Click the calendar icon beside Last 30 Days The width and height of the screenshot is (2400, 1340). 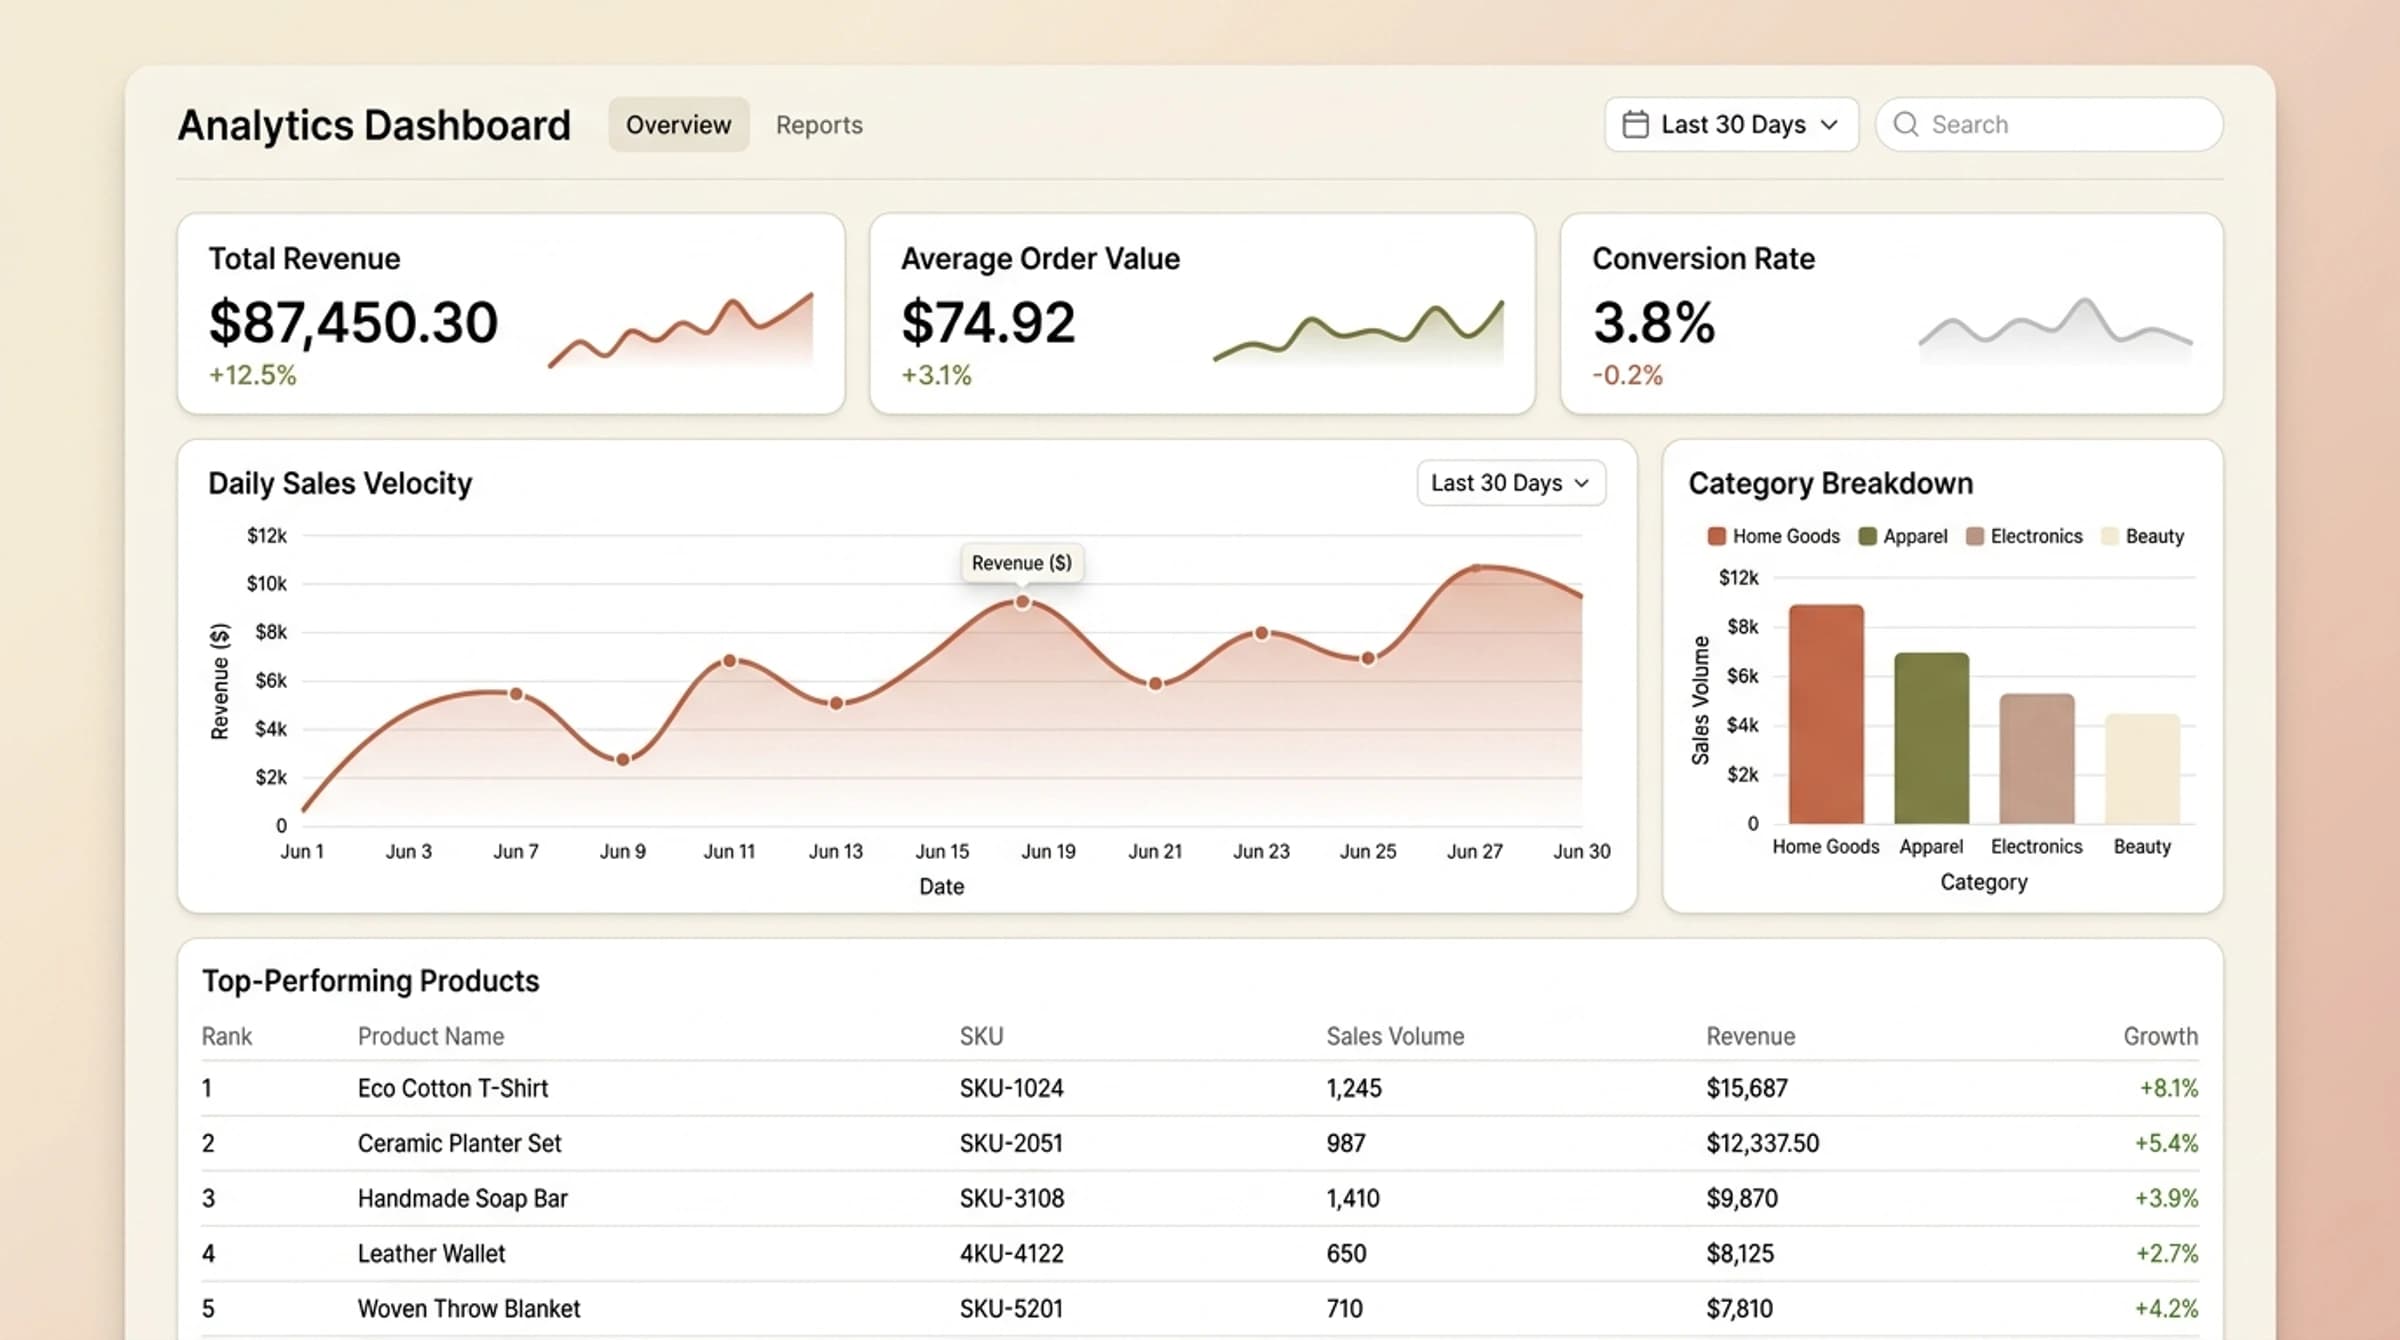tap(1635, 124)
